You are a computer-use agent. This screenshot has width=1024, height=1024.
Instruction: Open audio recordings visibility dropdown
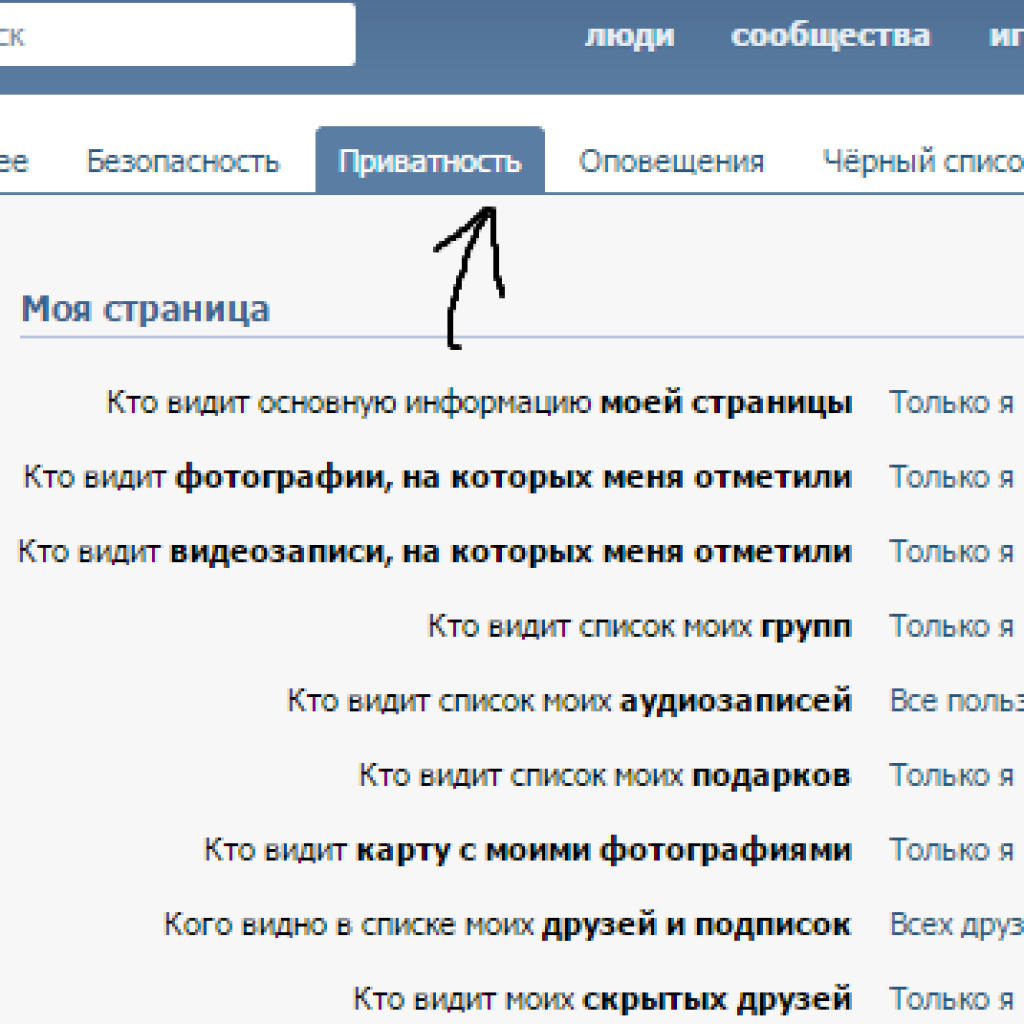[x=955, y=701]
